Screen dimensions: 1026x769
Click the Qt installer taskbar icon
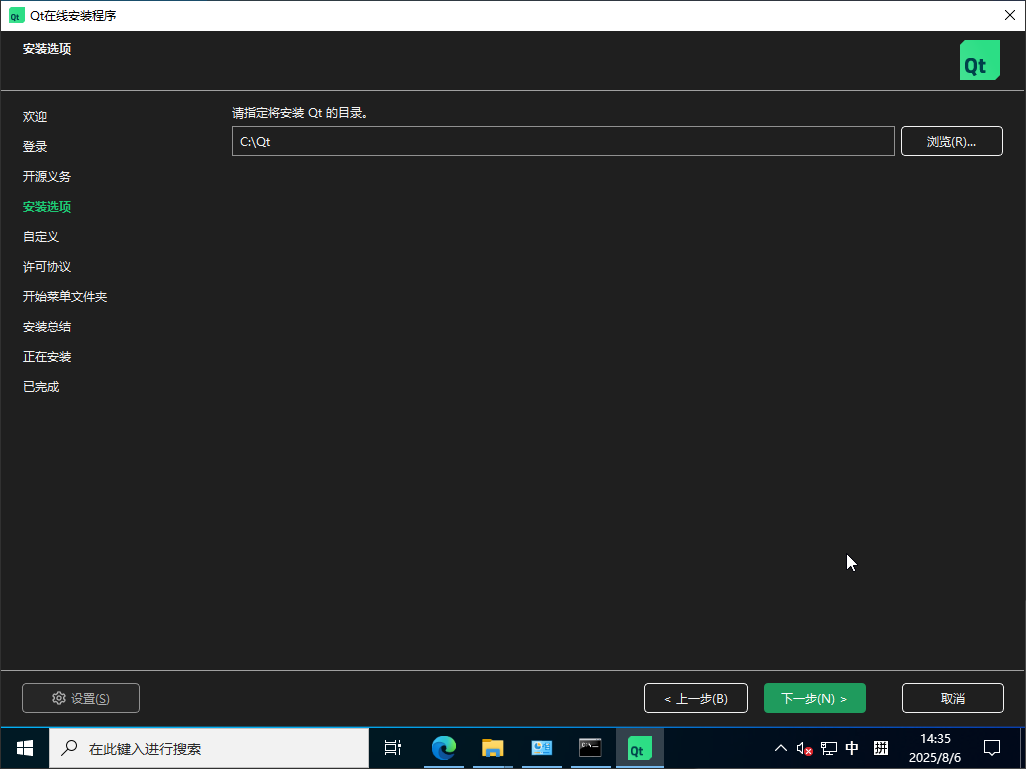click(639, 747)
